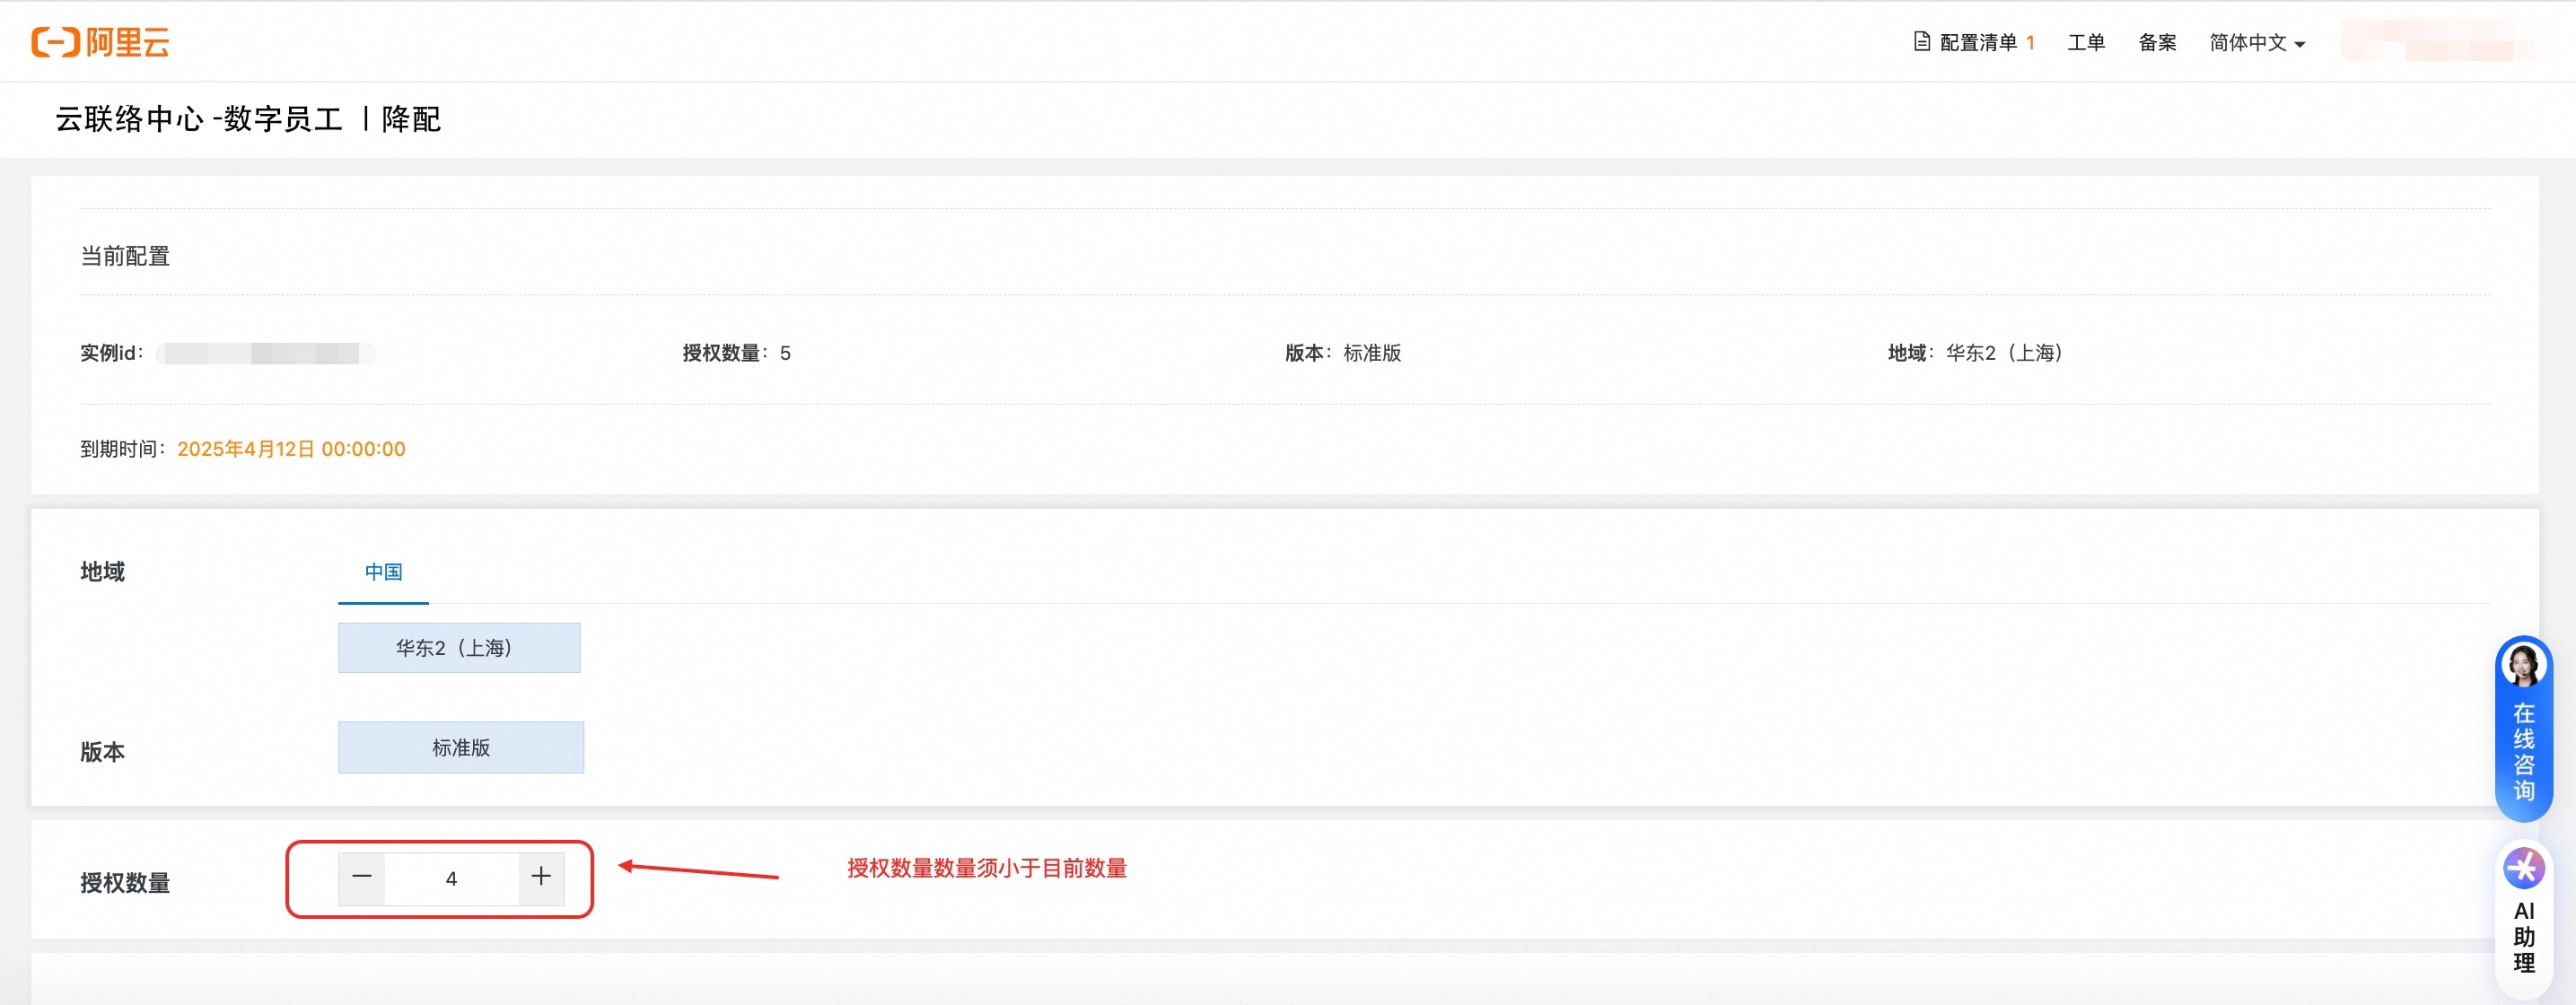Focus the 授权数量 number input field
Viewport: 2576px width, 1005px height.
point(451,878)
